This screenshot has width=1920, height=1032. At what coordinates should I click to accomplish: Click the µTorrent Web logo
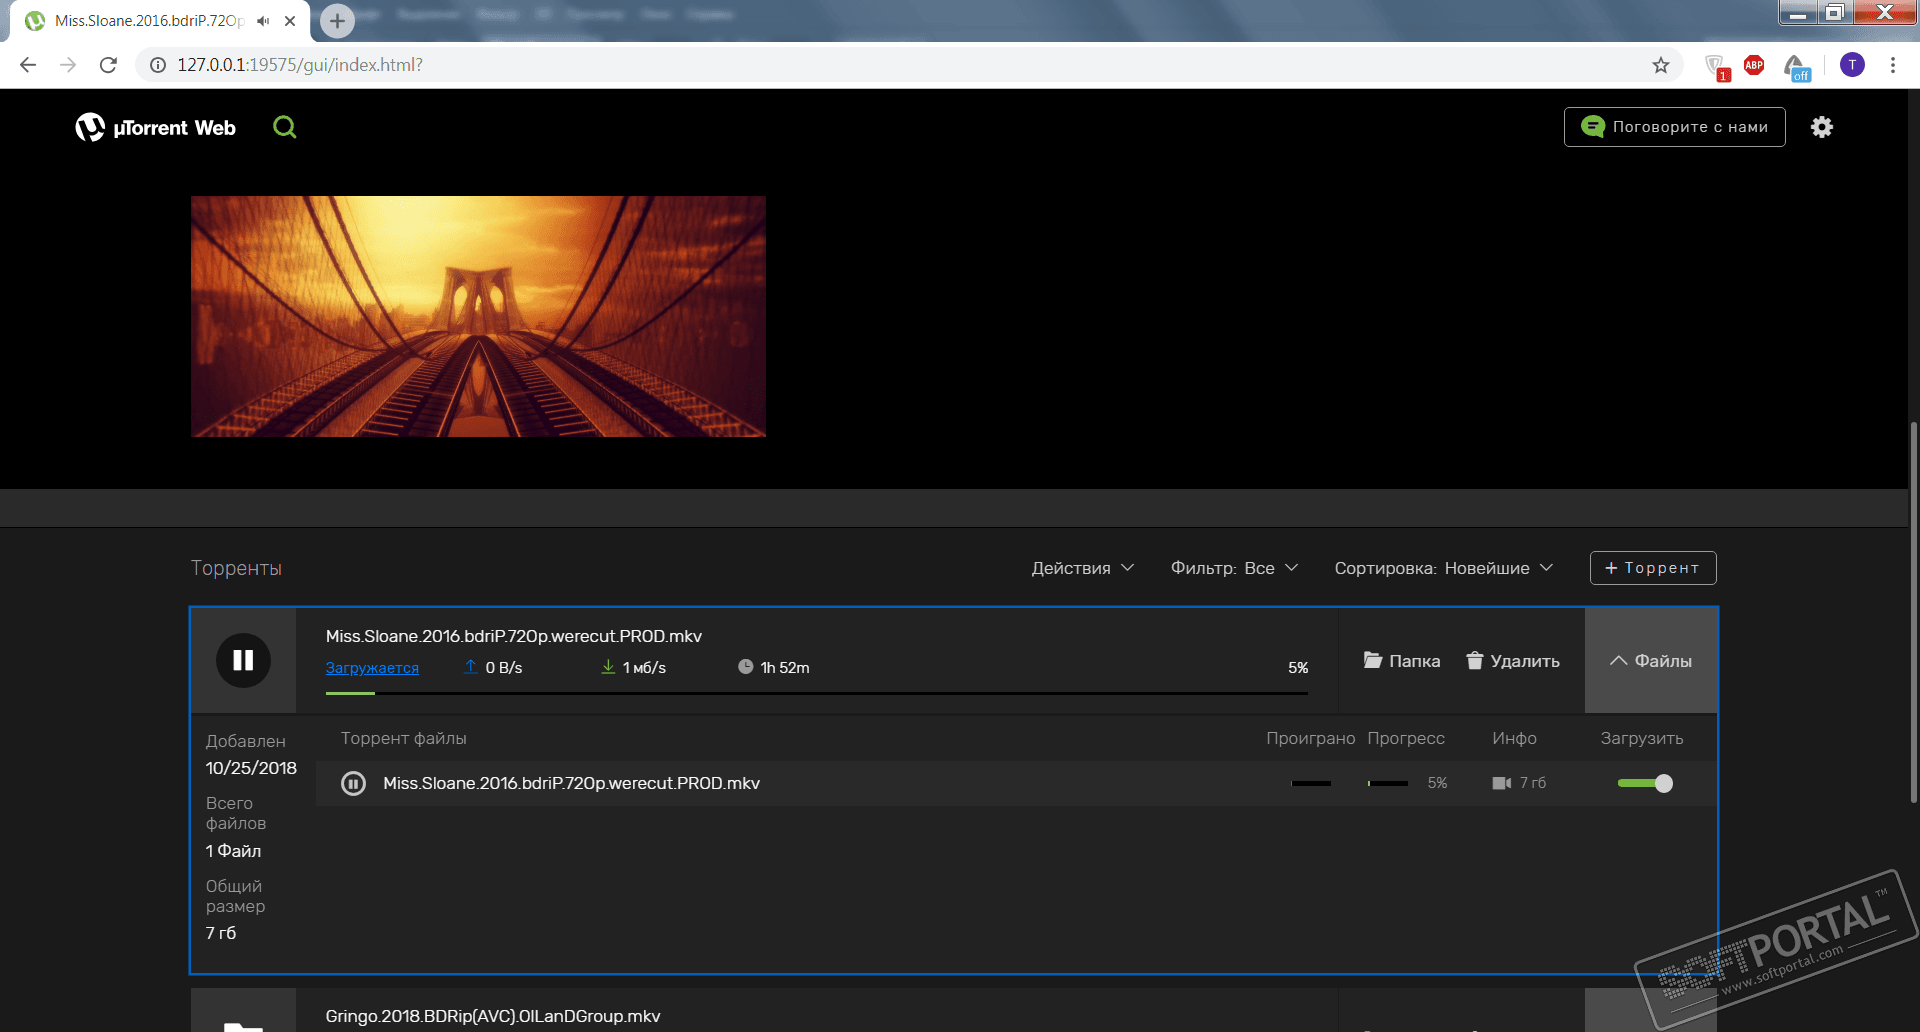click(155, 127)
